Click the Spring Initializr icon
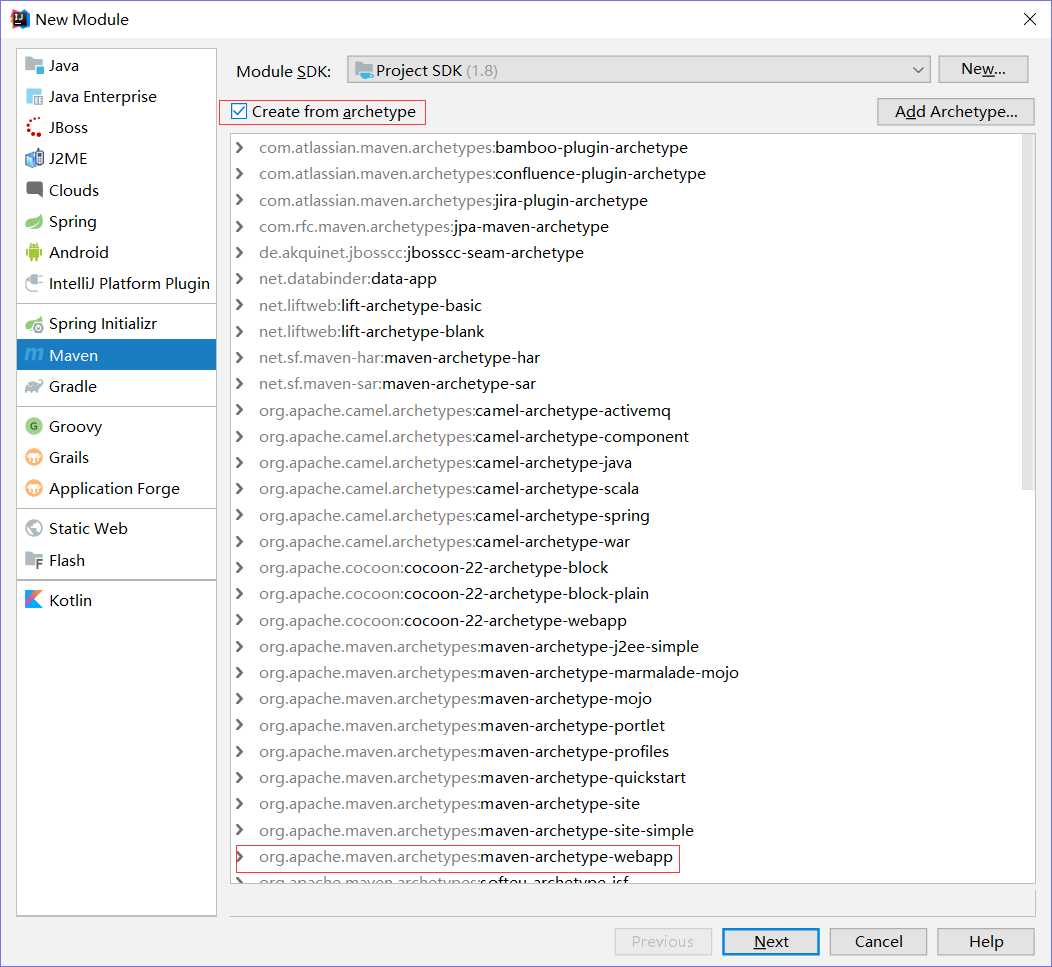 pos(34,325)
